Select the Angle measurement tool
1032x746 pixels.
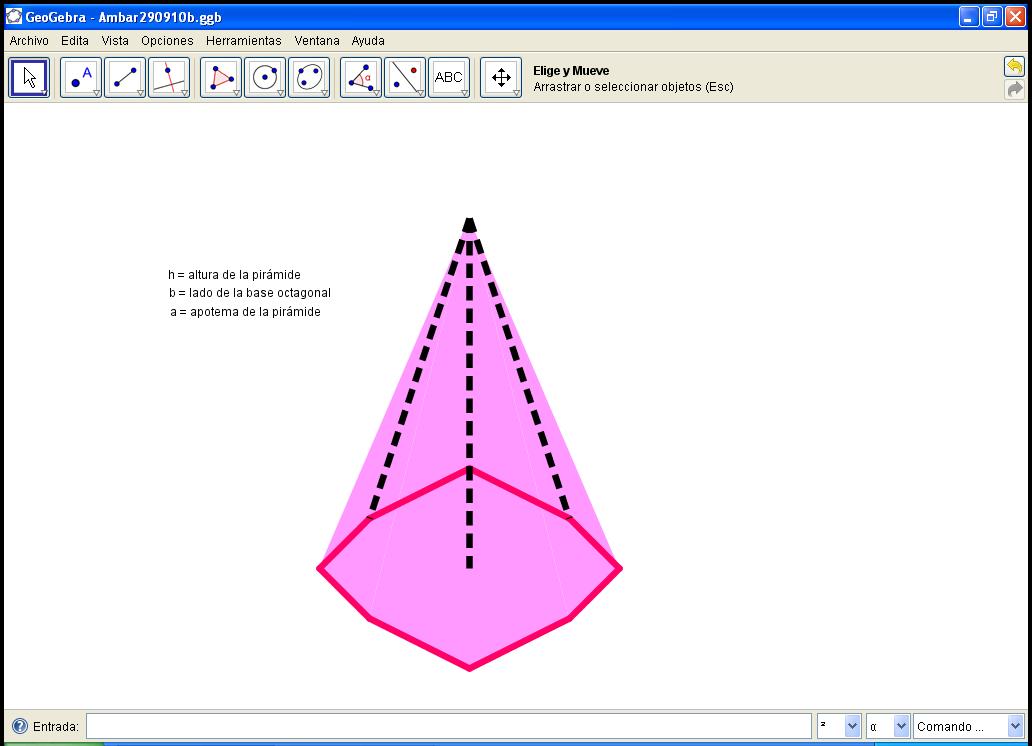pos(360,77)
